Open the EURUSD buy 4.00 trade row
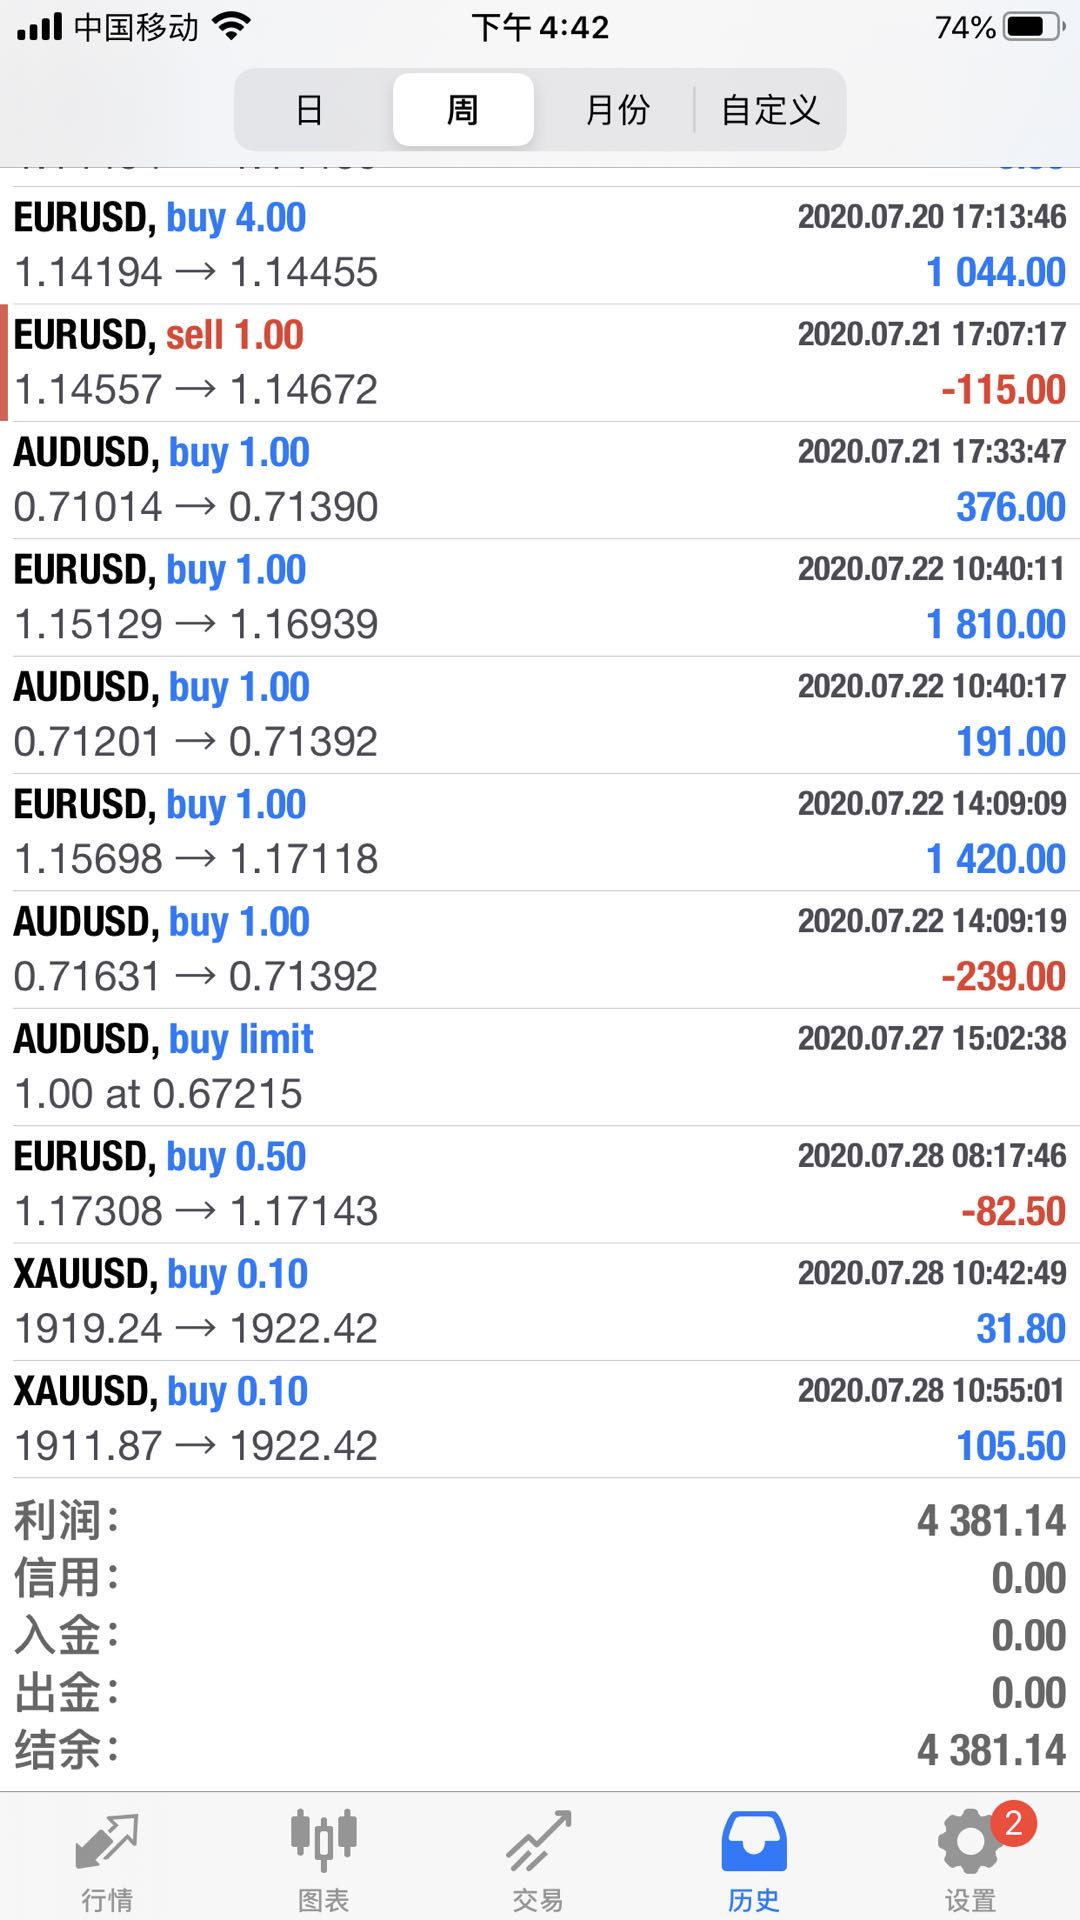This screenshot has height=1920, width=1080. click(x=540, y=245)
